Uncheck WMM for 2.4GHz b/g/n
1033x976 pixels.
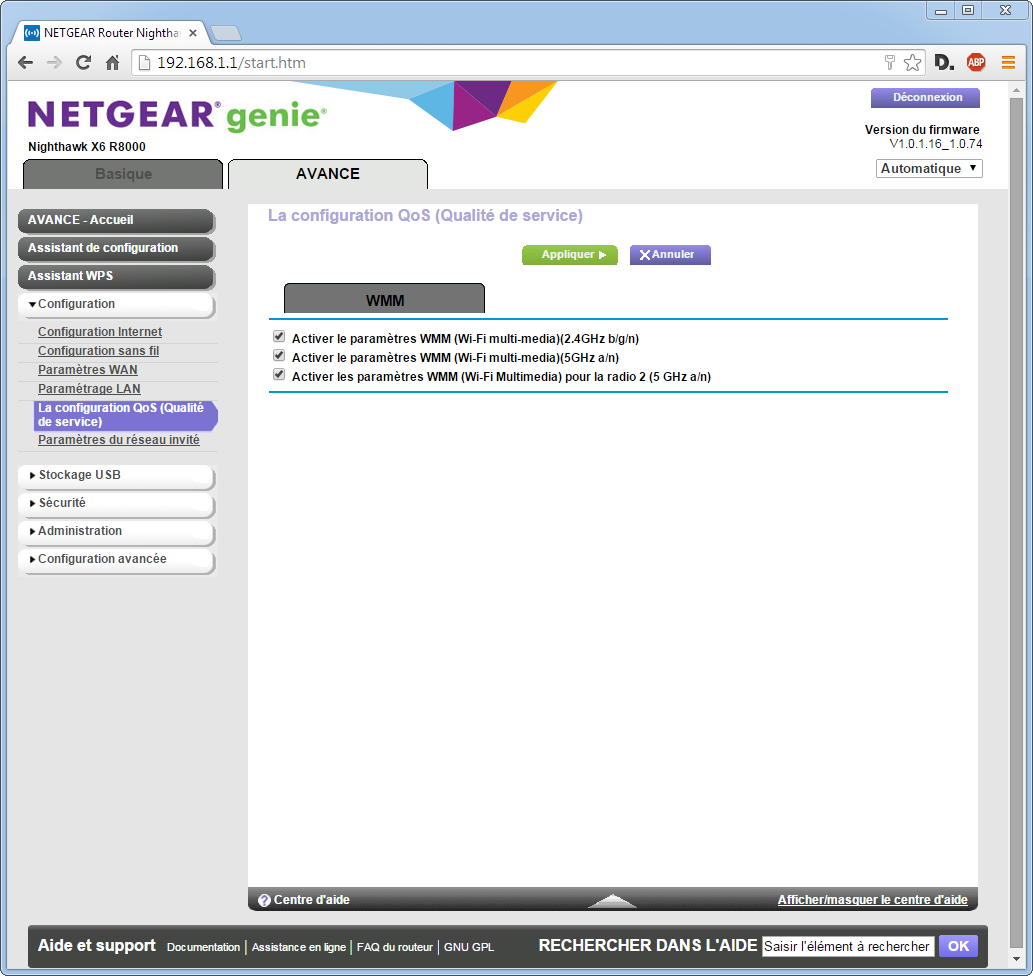(x=279, y=338)
